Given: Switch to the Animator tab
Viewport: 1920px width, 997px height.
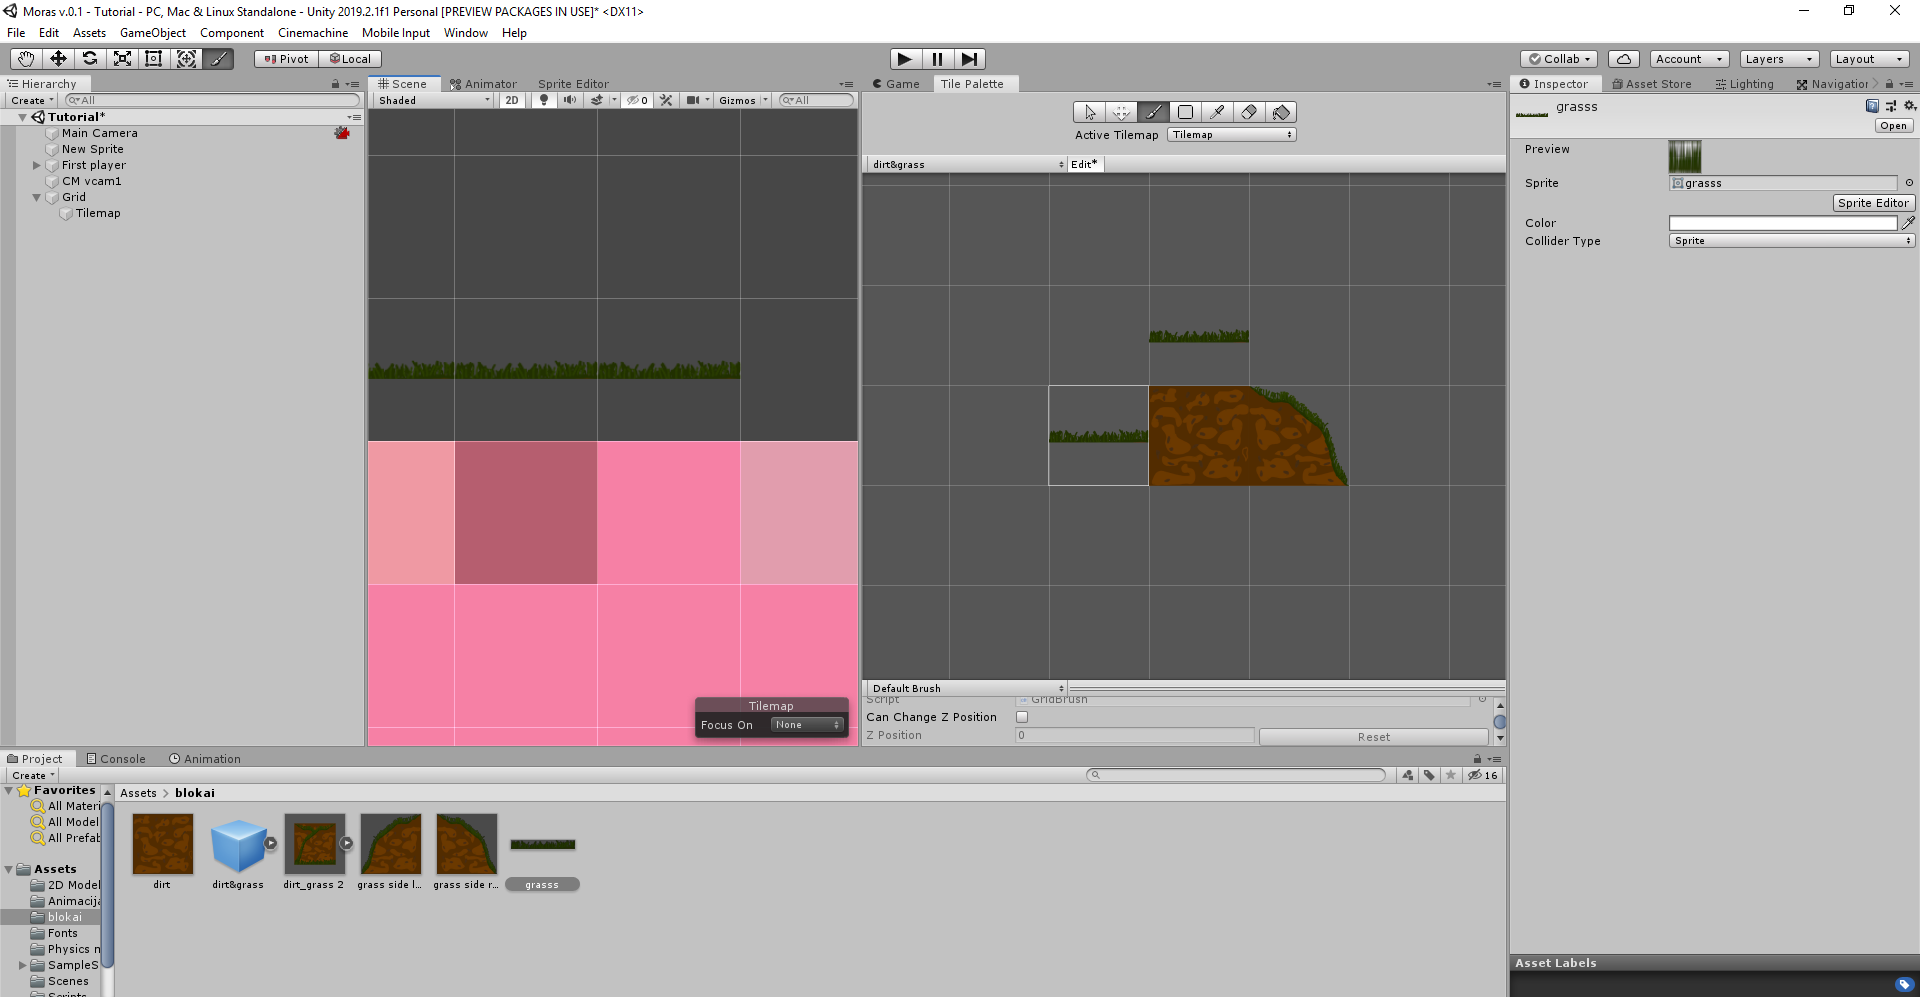Looking at the screenshot, I should tap(483, 84).
